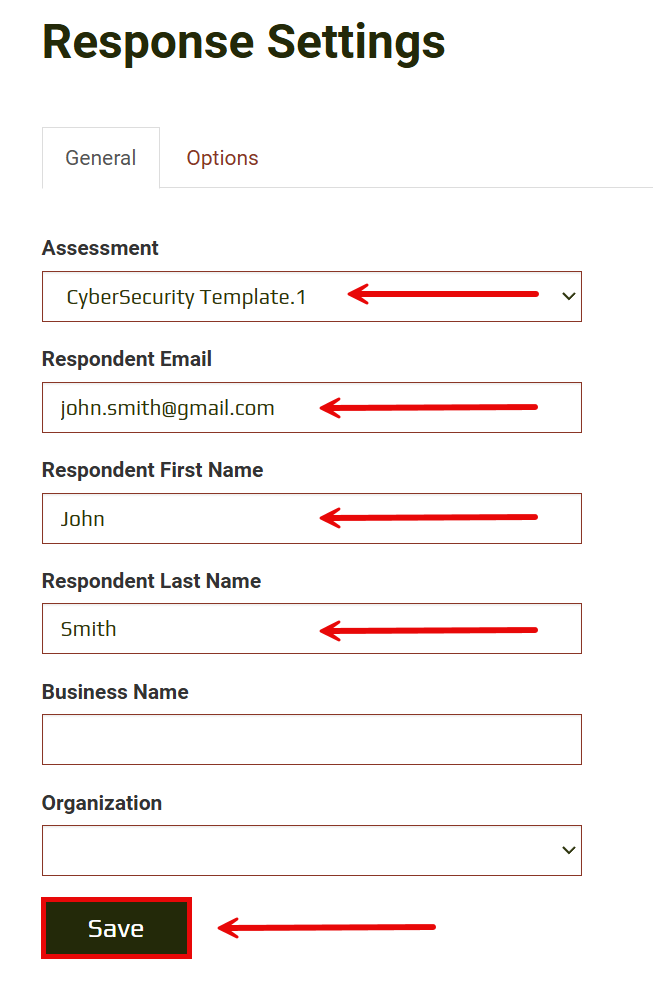
Task: Open the Assessment dropdown
Action: pos(311,297)
